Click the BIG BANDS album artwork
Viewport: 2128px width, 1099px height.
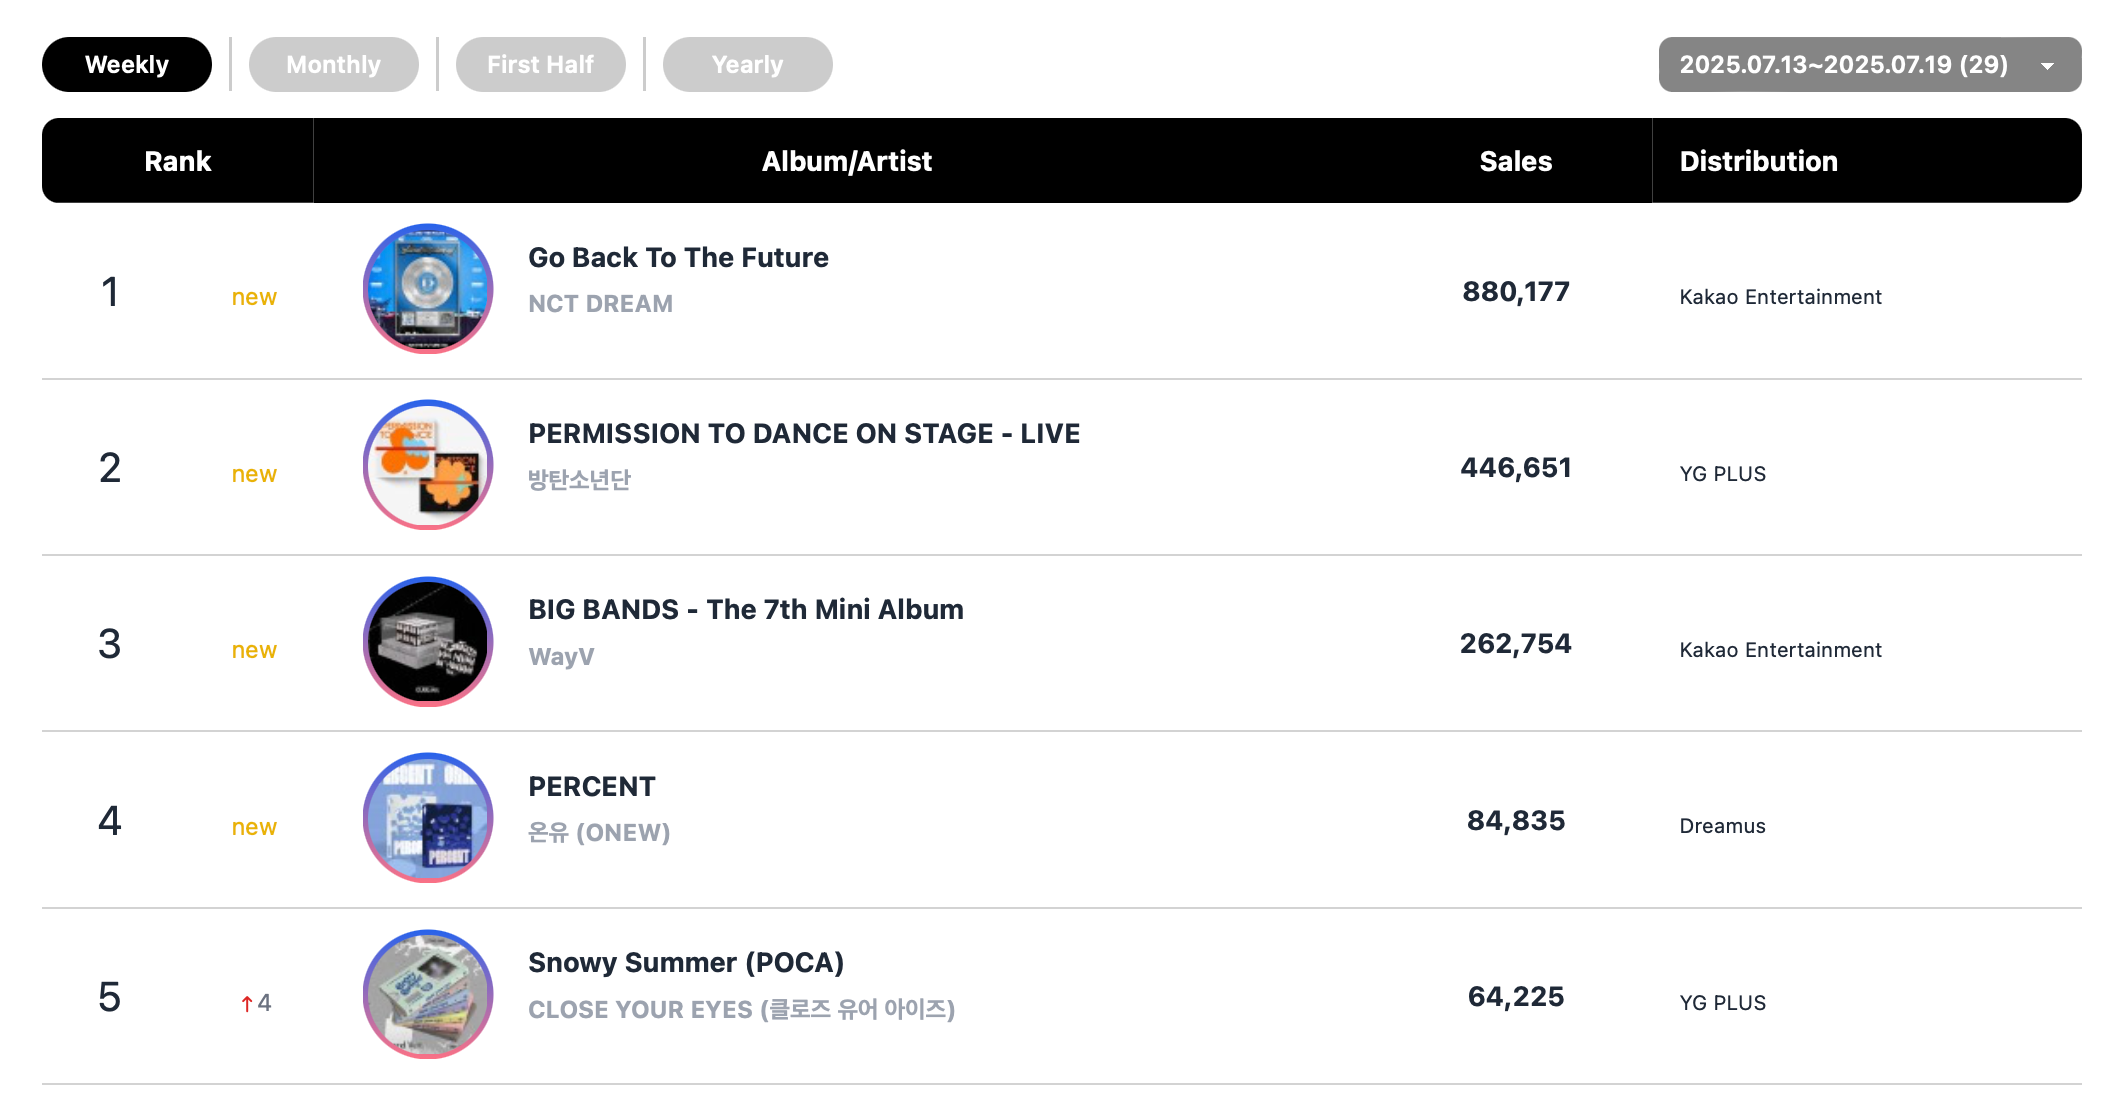pos(428,642)
